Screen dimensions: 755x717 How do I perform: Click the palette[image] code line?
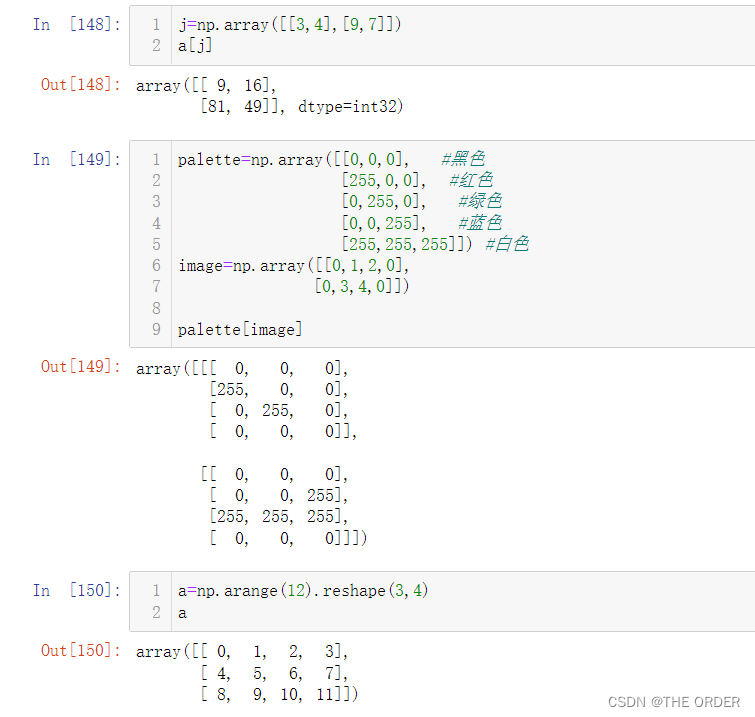tap(240, 329)
